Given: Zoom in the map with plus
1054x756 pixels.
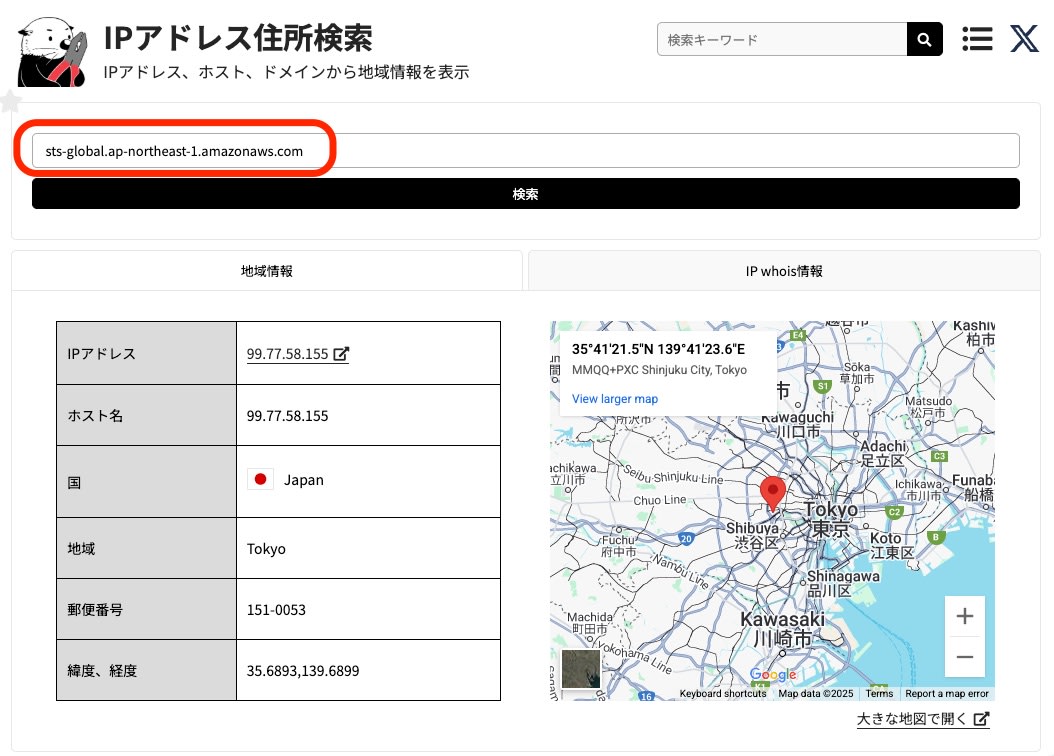Looking at the screenshot, I should click(965, 616).
